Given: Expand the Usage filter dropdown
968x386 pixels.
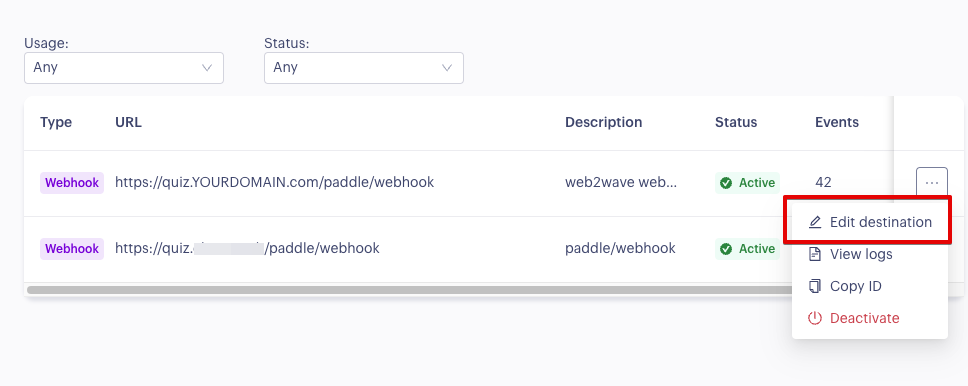Looking at the screenshot, I should tap(123, 68).
